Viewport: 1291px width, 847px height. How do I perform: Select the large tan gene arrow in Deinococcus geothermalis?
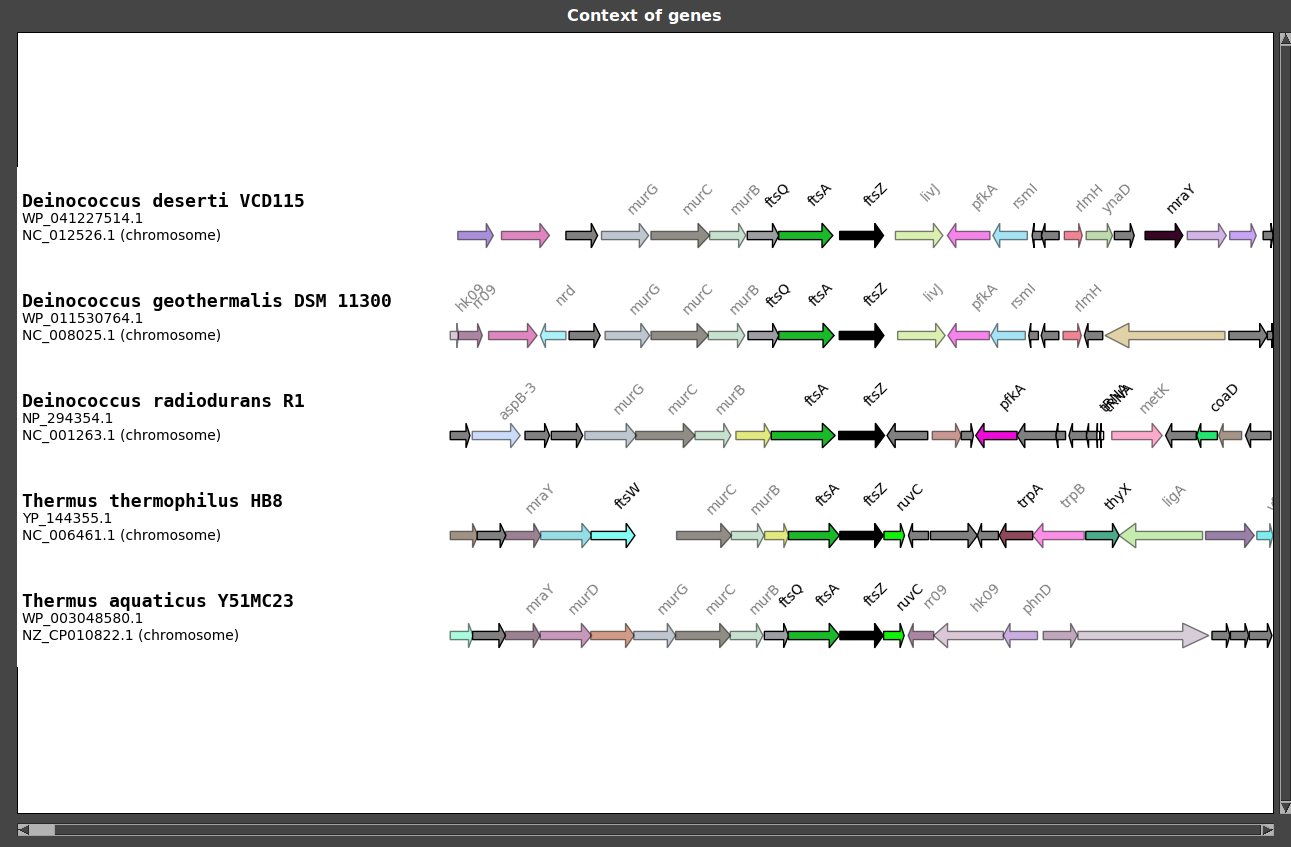point(1165,335)
